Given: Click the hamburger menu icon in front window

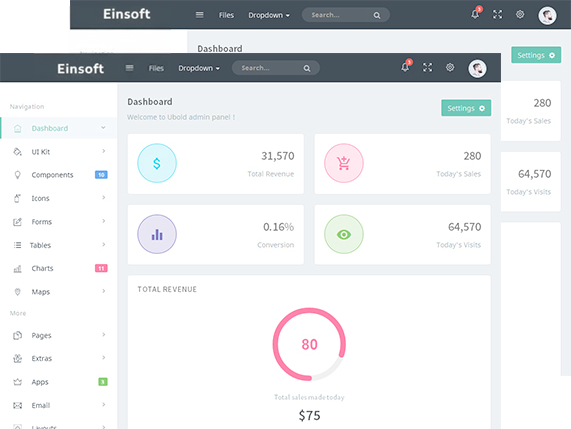Looking at the screenshot, I should coord(129,68).
